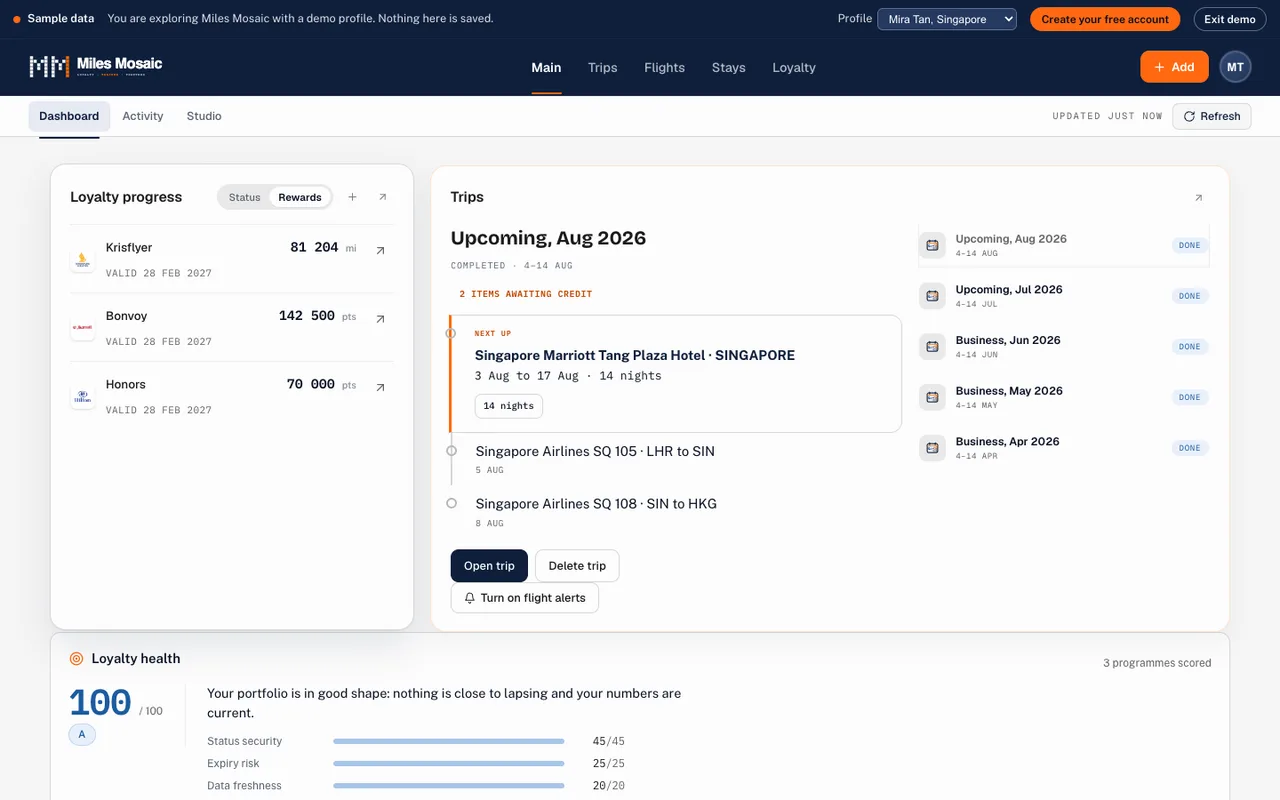This screenshot has height=800, width=1280.
Task: Click the Open trip button
Action: (489, 566)
